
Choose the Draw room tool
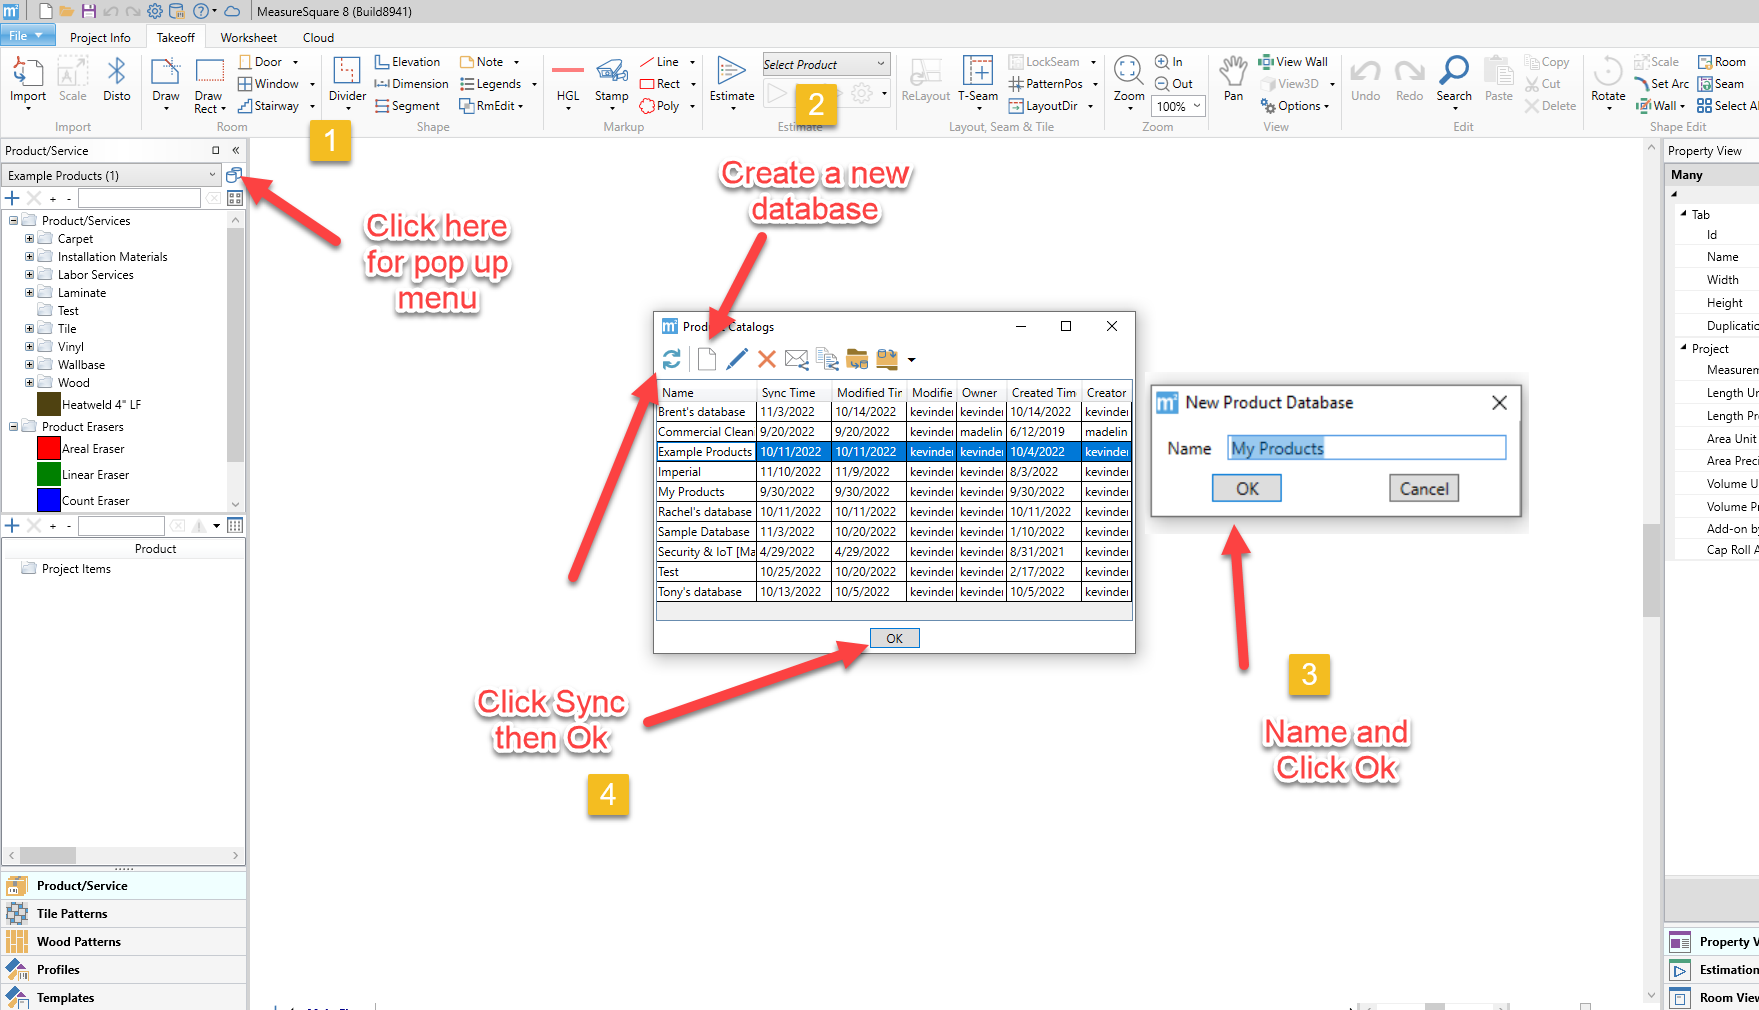(166, 82)
